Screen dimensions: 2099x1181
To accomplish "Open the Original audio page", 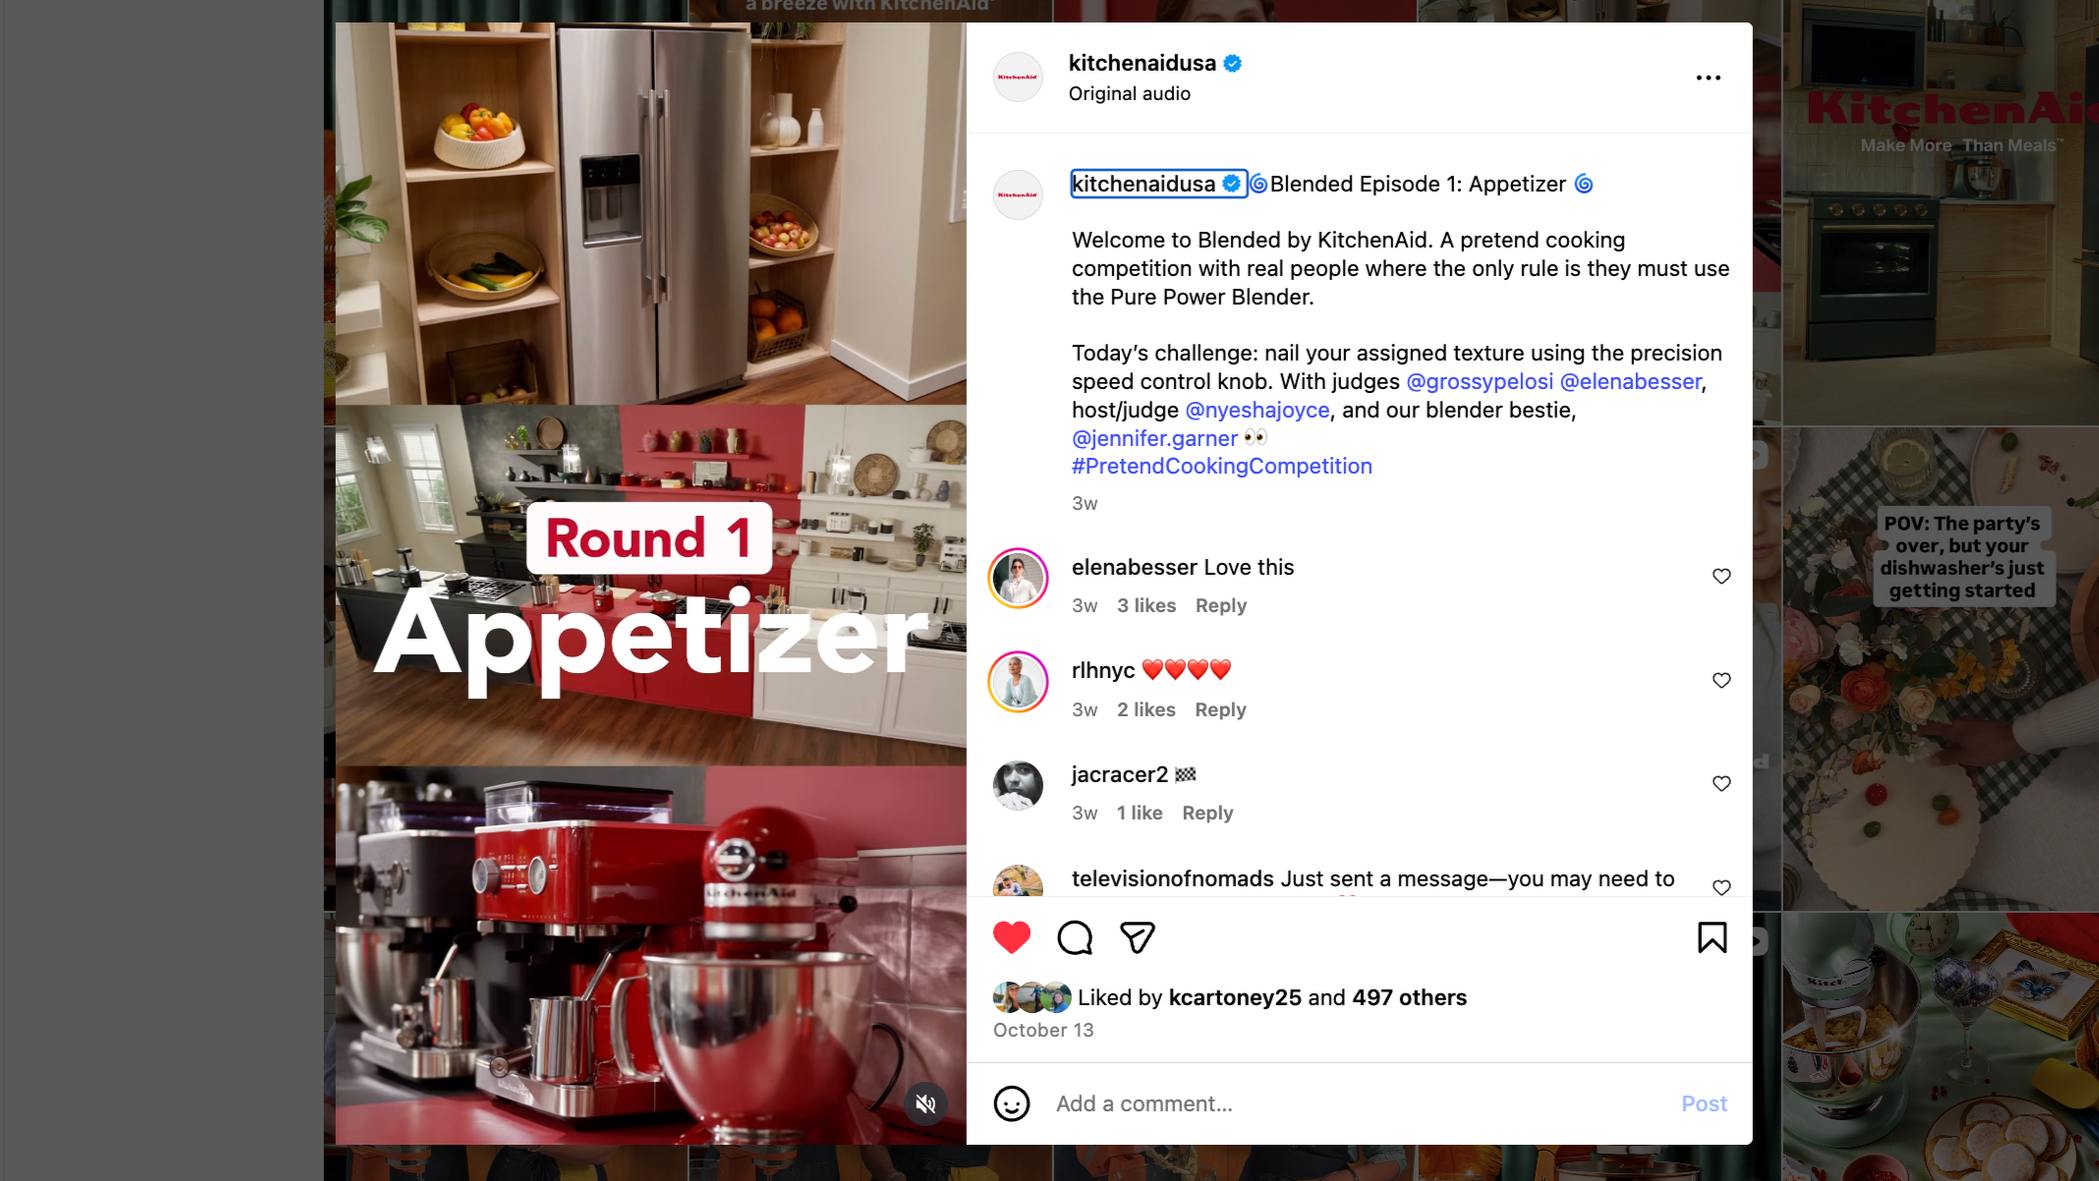I will coord(1129,94).
